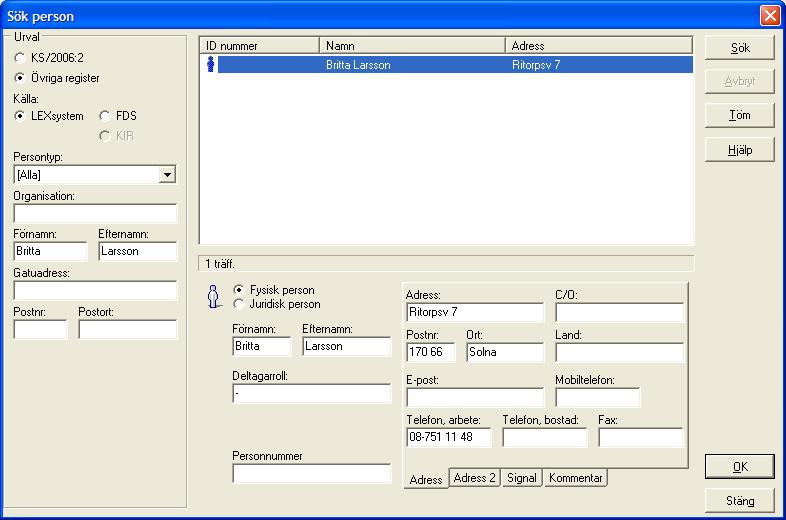Switch to the Adress tab
The image size is (786, 520).
tap(426, 479)
